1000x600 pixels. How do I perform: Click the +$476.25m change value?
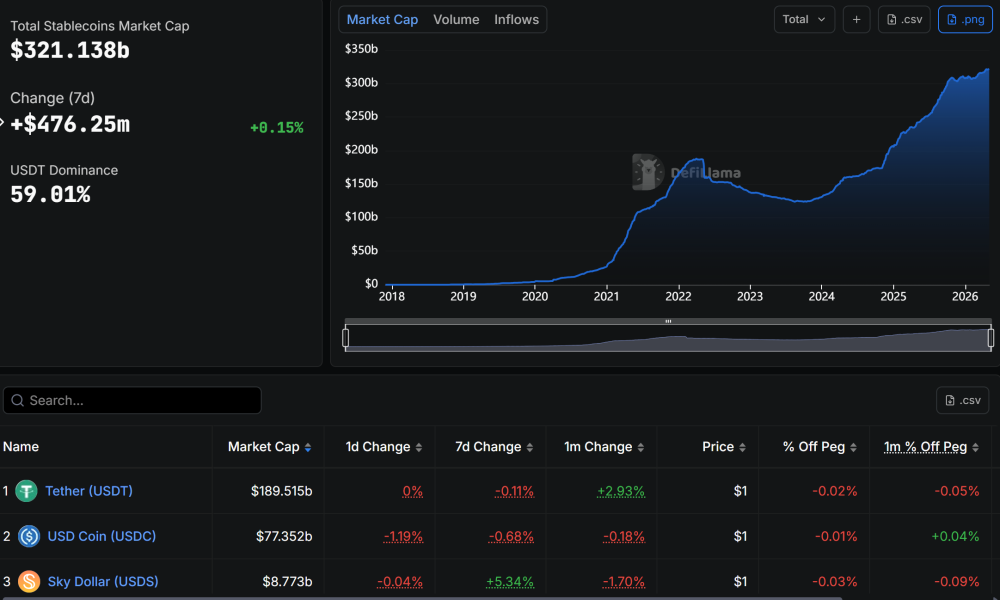point(70,124)
